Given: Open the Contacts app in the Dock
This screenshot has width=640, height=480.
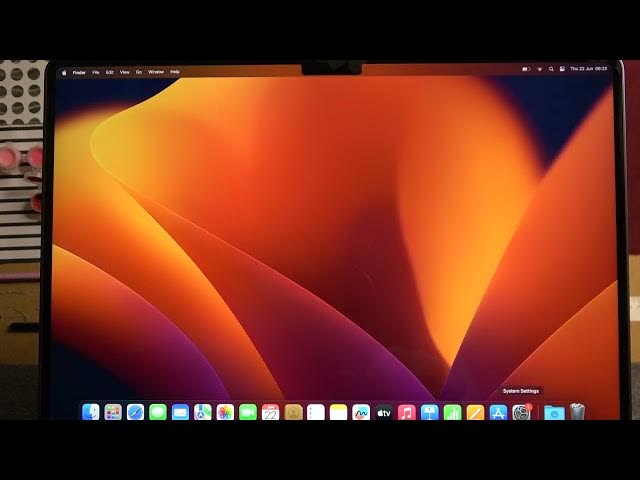Looking at the screenshot, I should point(293,412).
